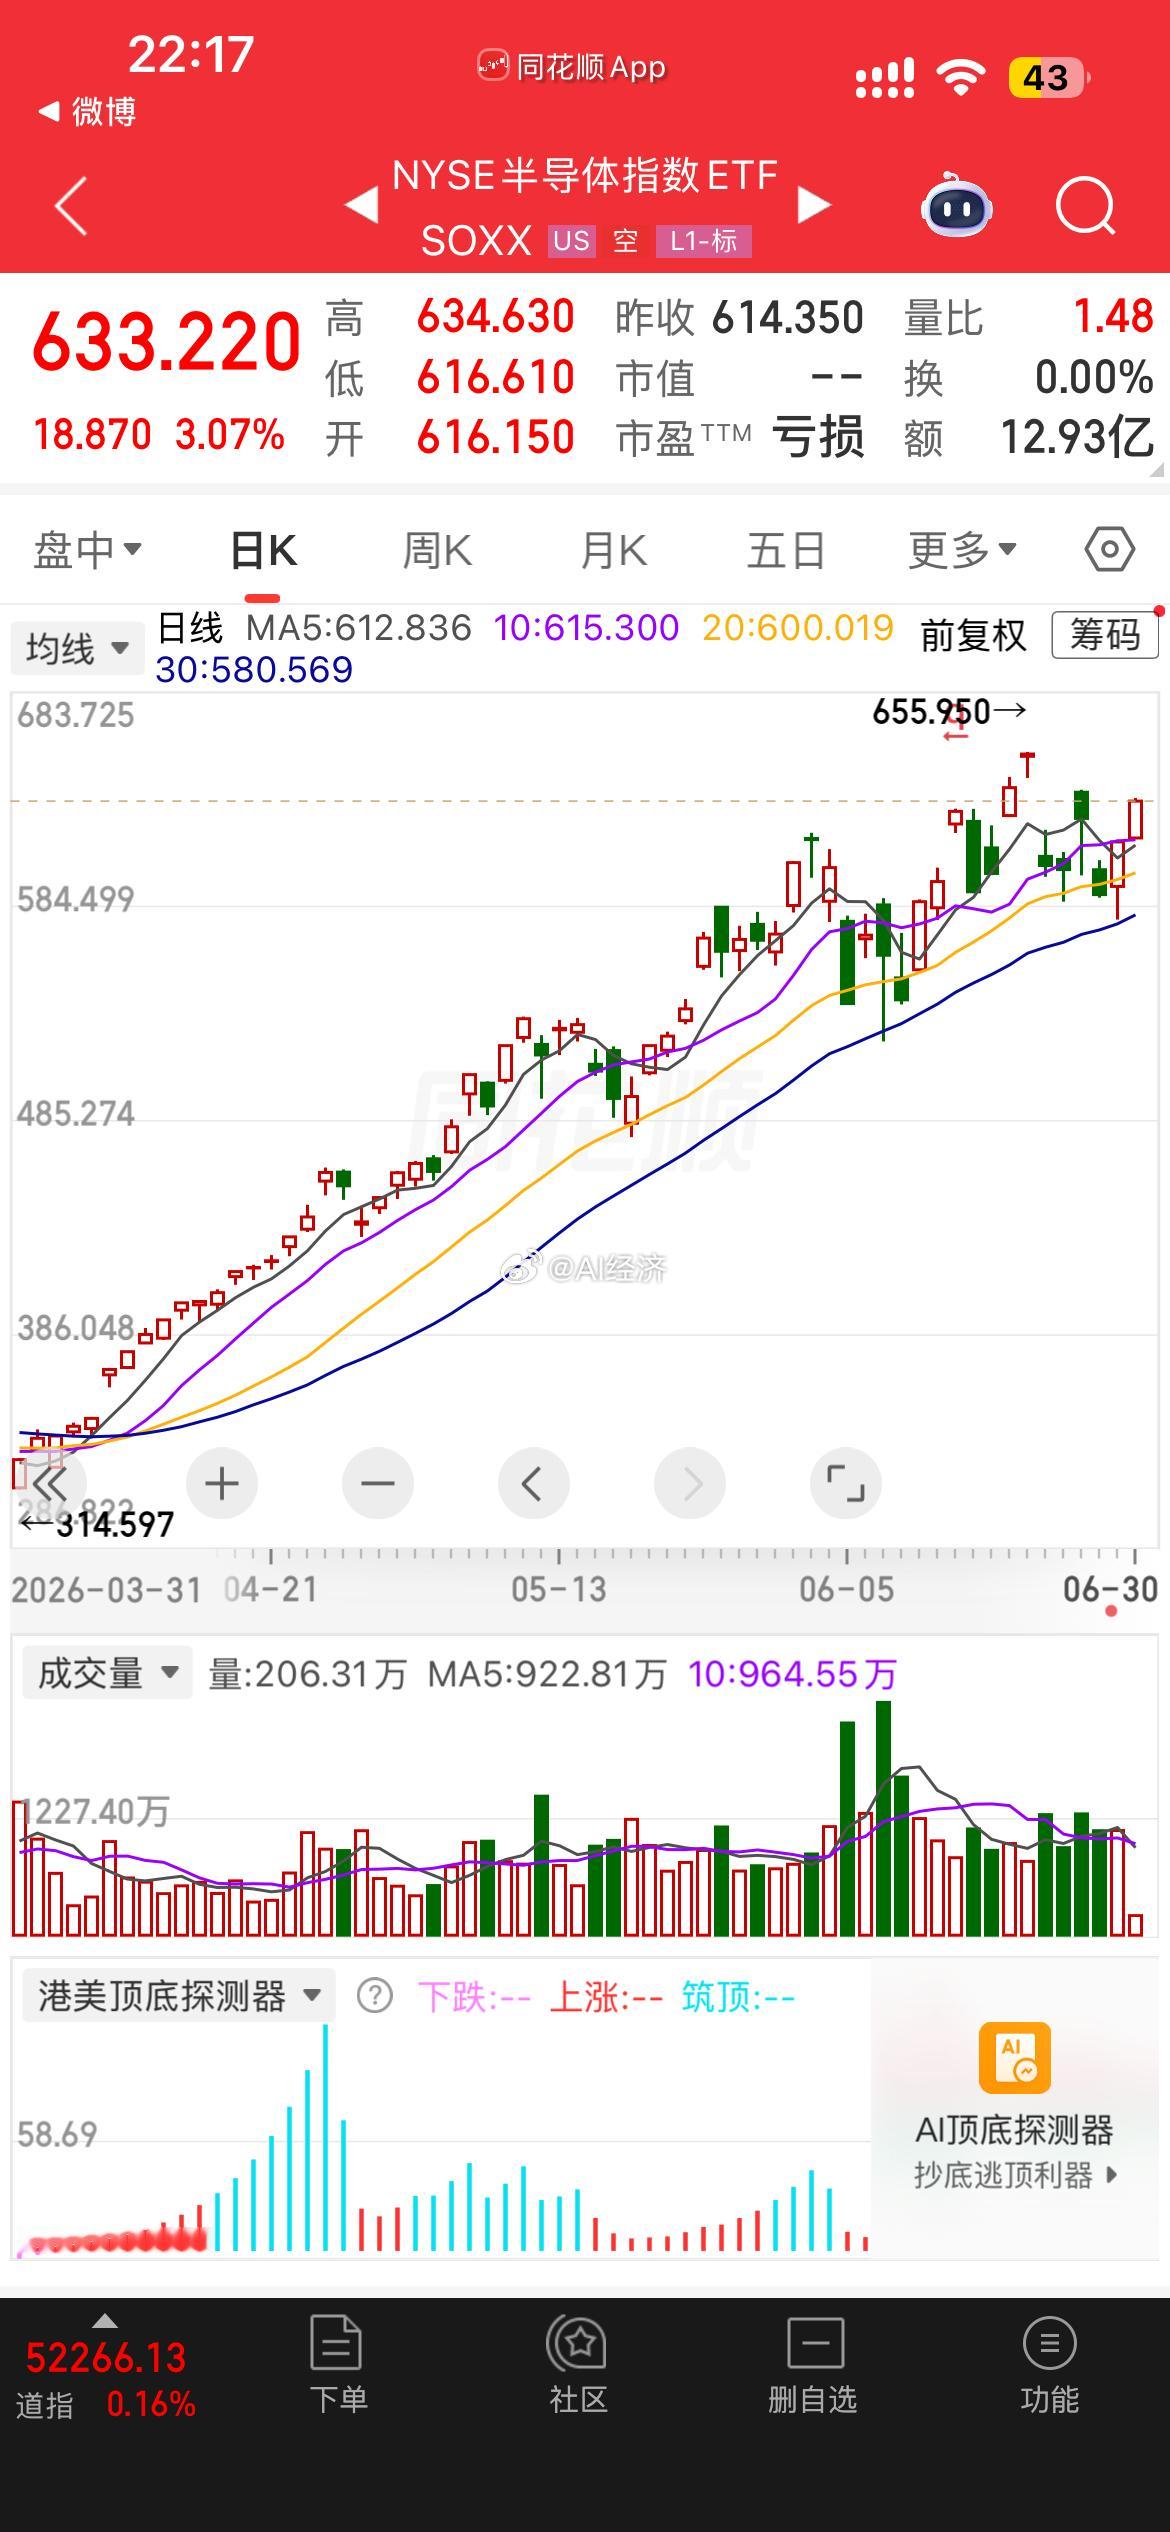The height and width of the screenshot is (2532, 1170).
Task: Open chart settings hexagon icon
Action: tap(1109, 549)
